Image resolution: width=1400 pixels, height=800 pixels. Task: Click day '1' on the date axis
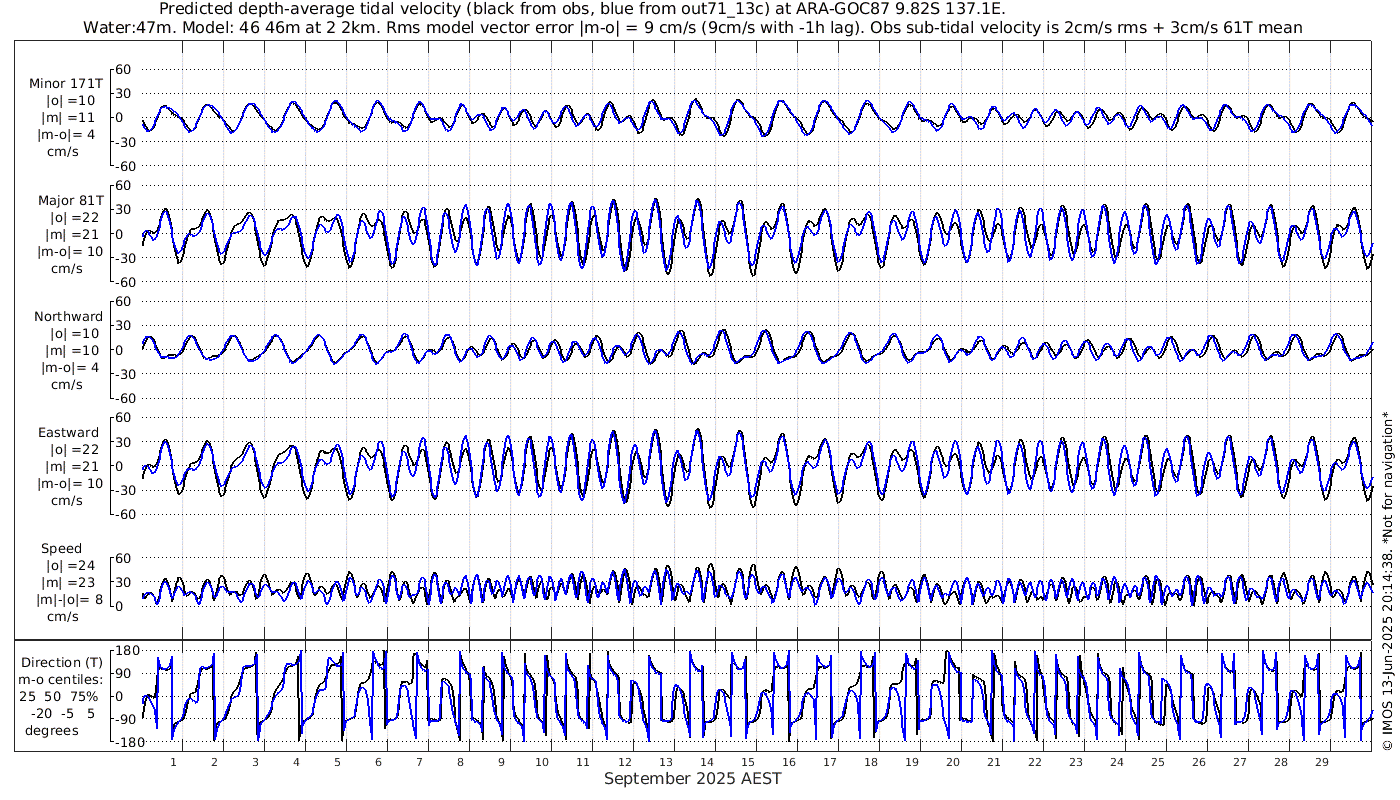click(173, 762)
